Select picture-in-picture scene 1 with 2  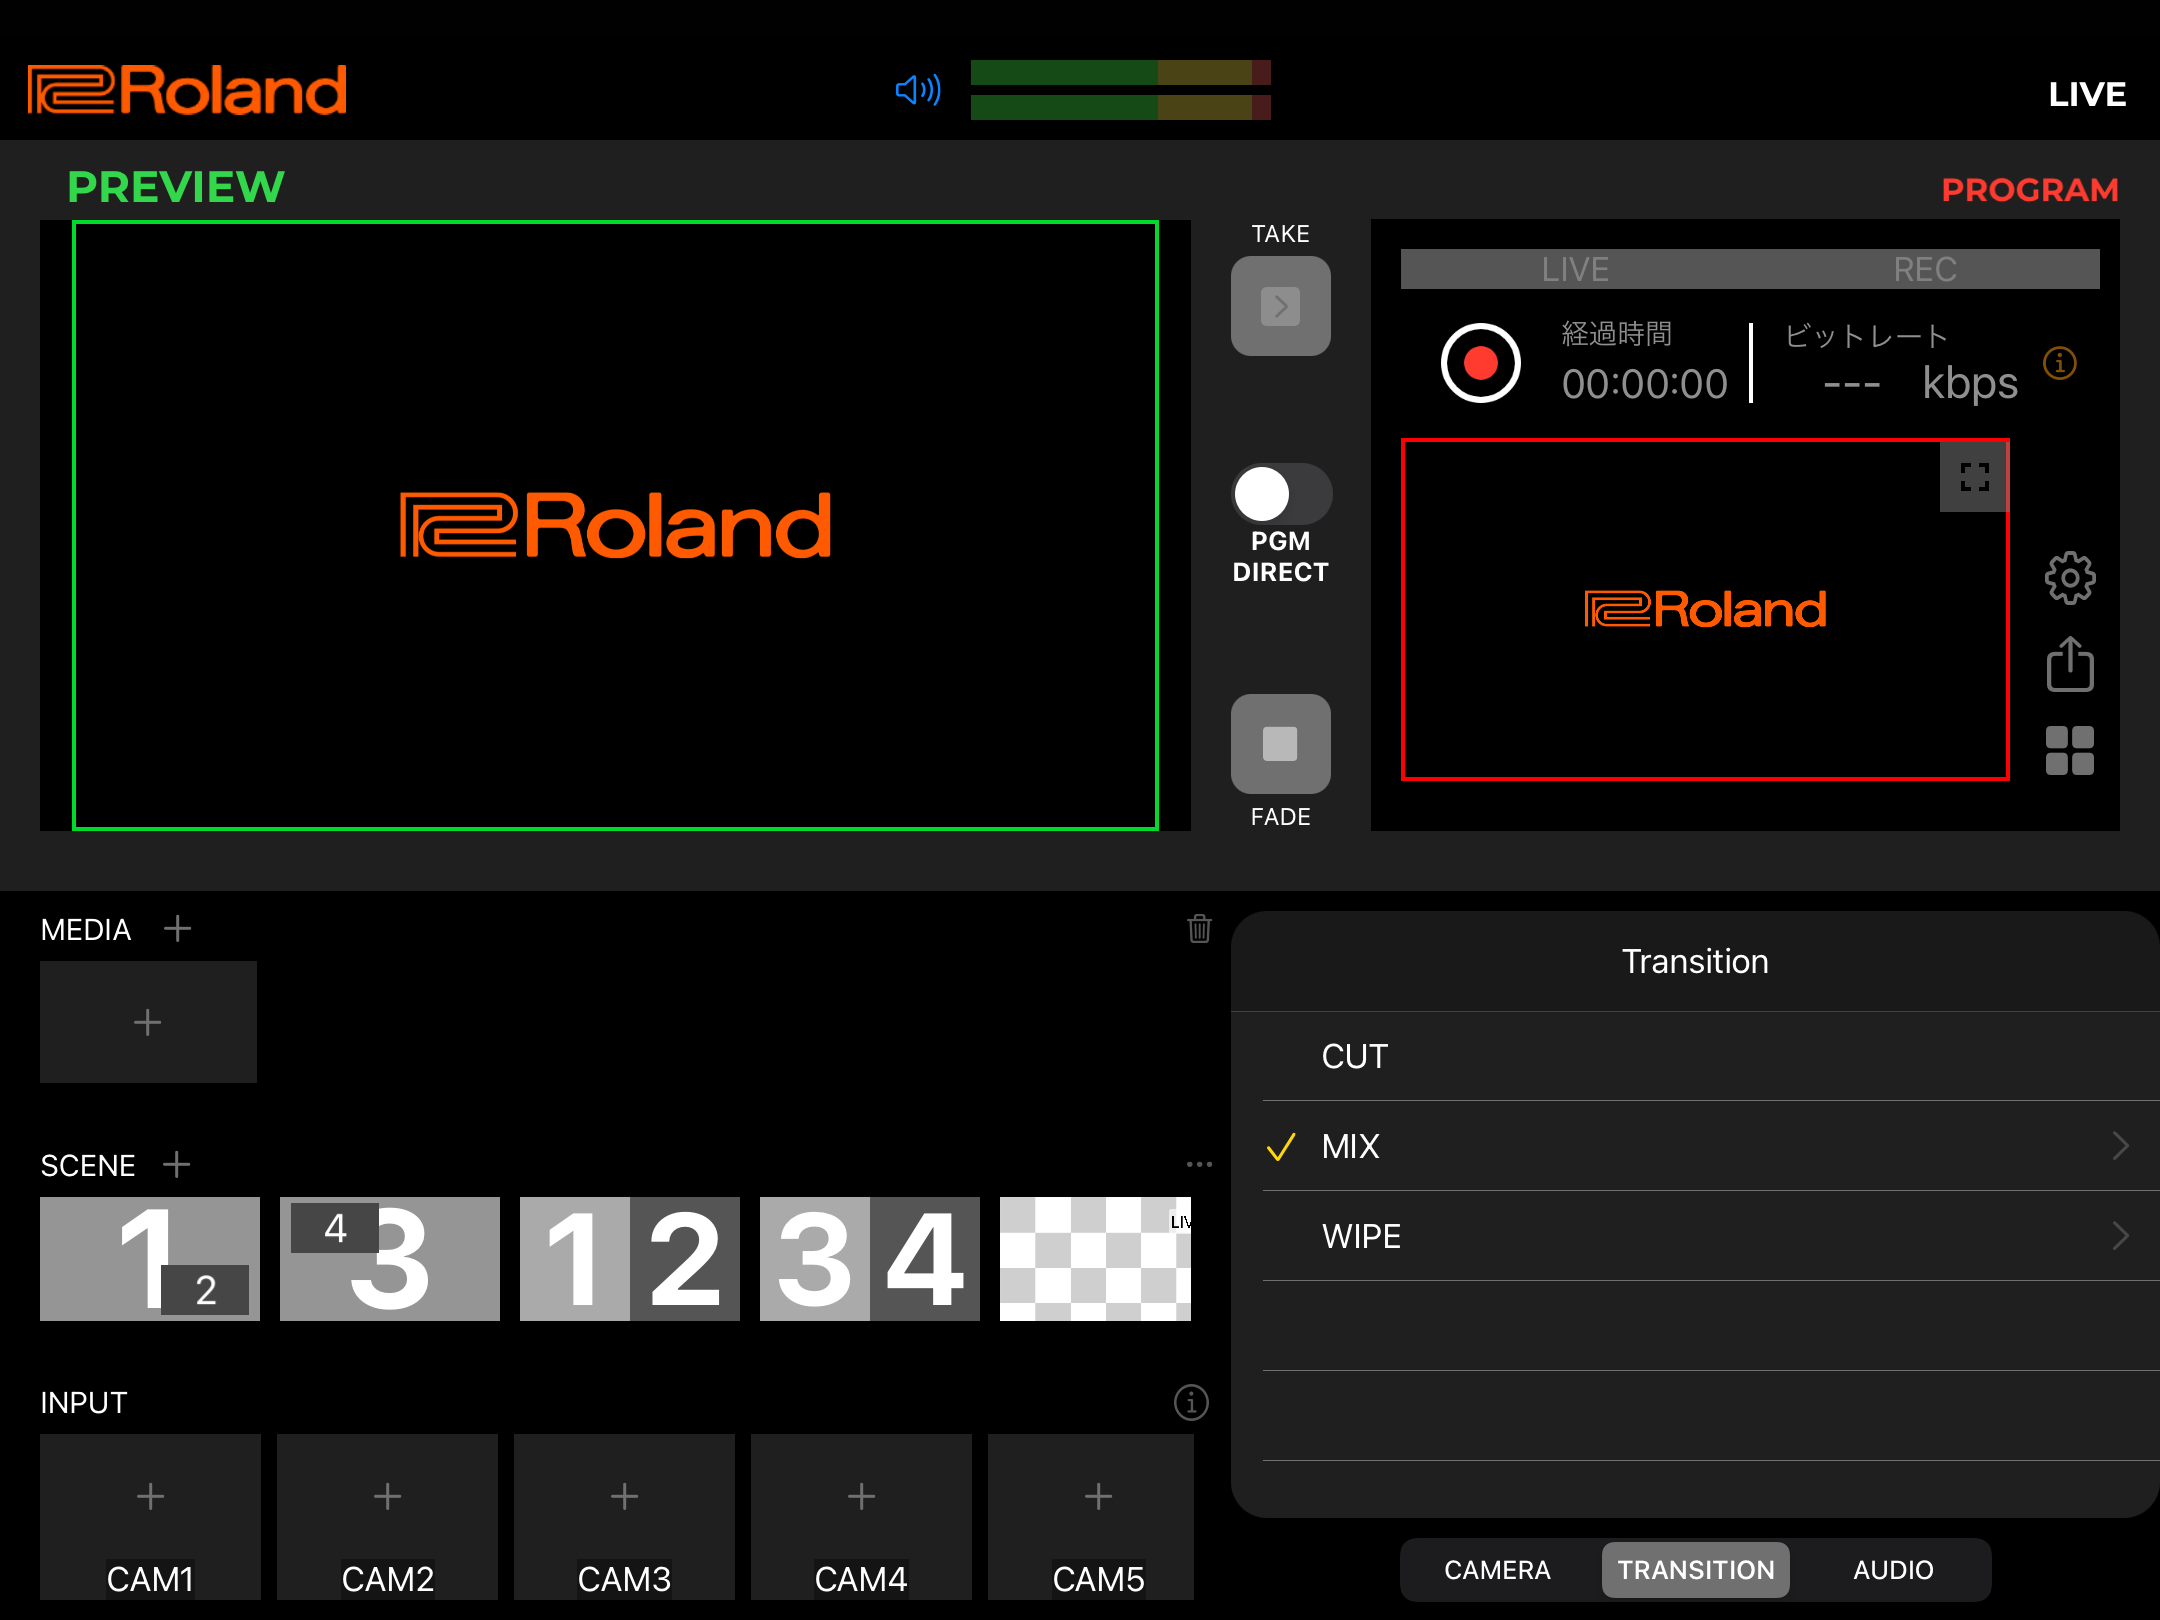point(150,1259)
